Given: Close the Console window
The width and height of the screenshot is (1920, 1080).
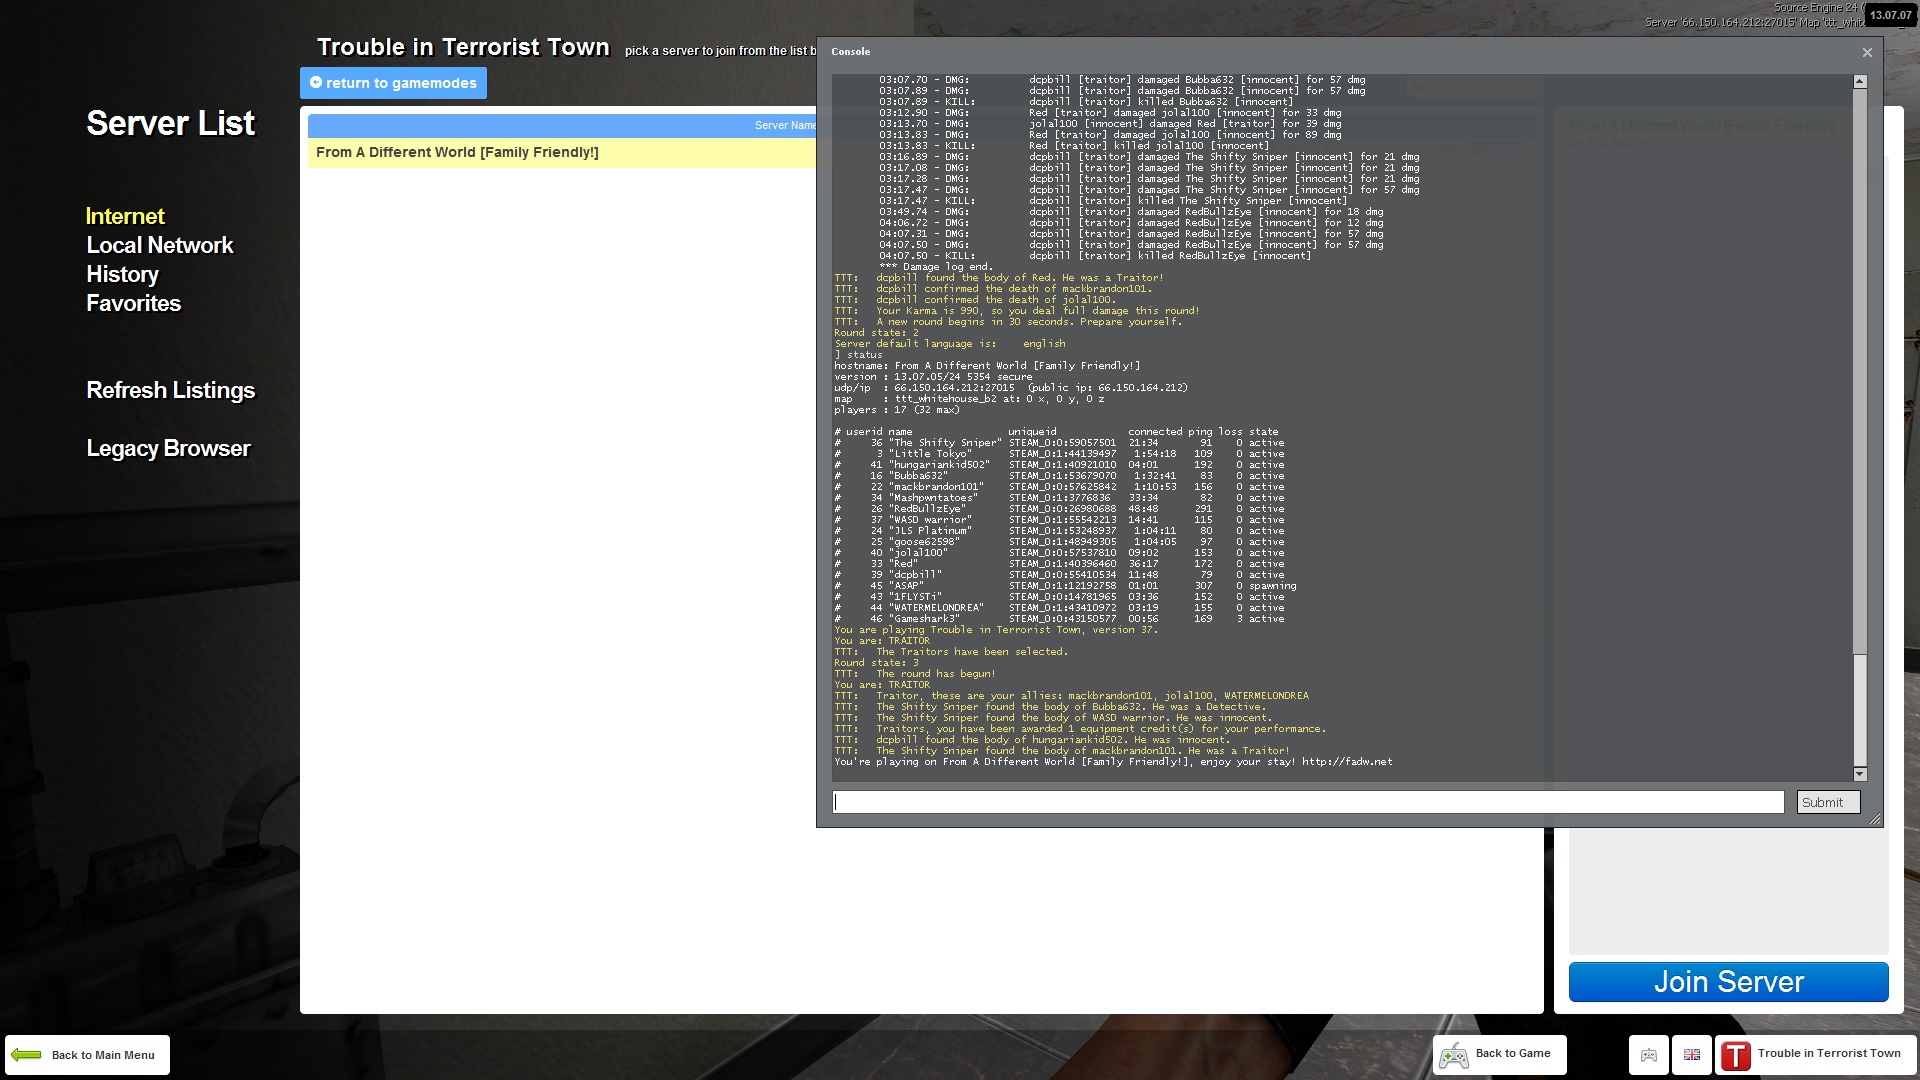Looking at the screenshot, I should point(1866,52).
